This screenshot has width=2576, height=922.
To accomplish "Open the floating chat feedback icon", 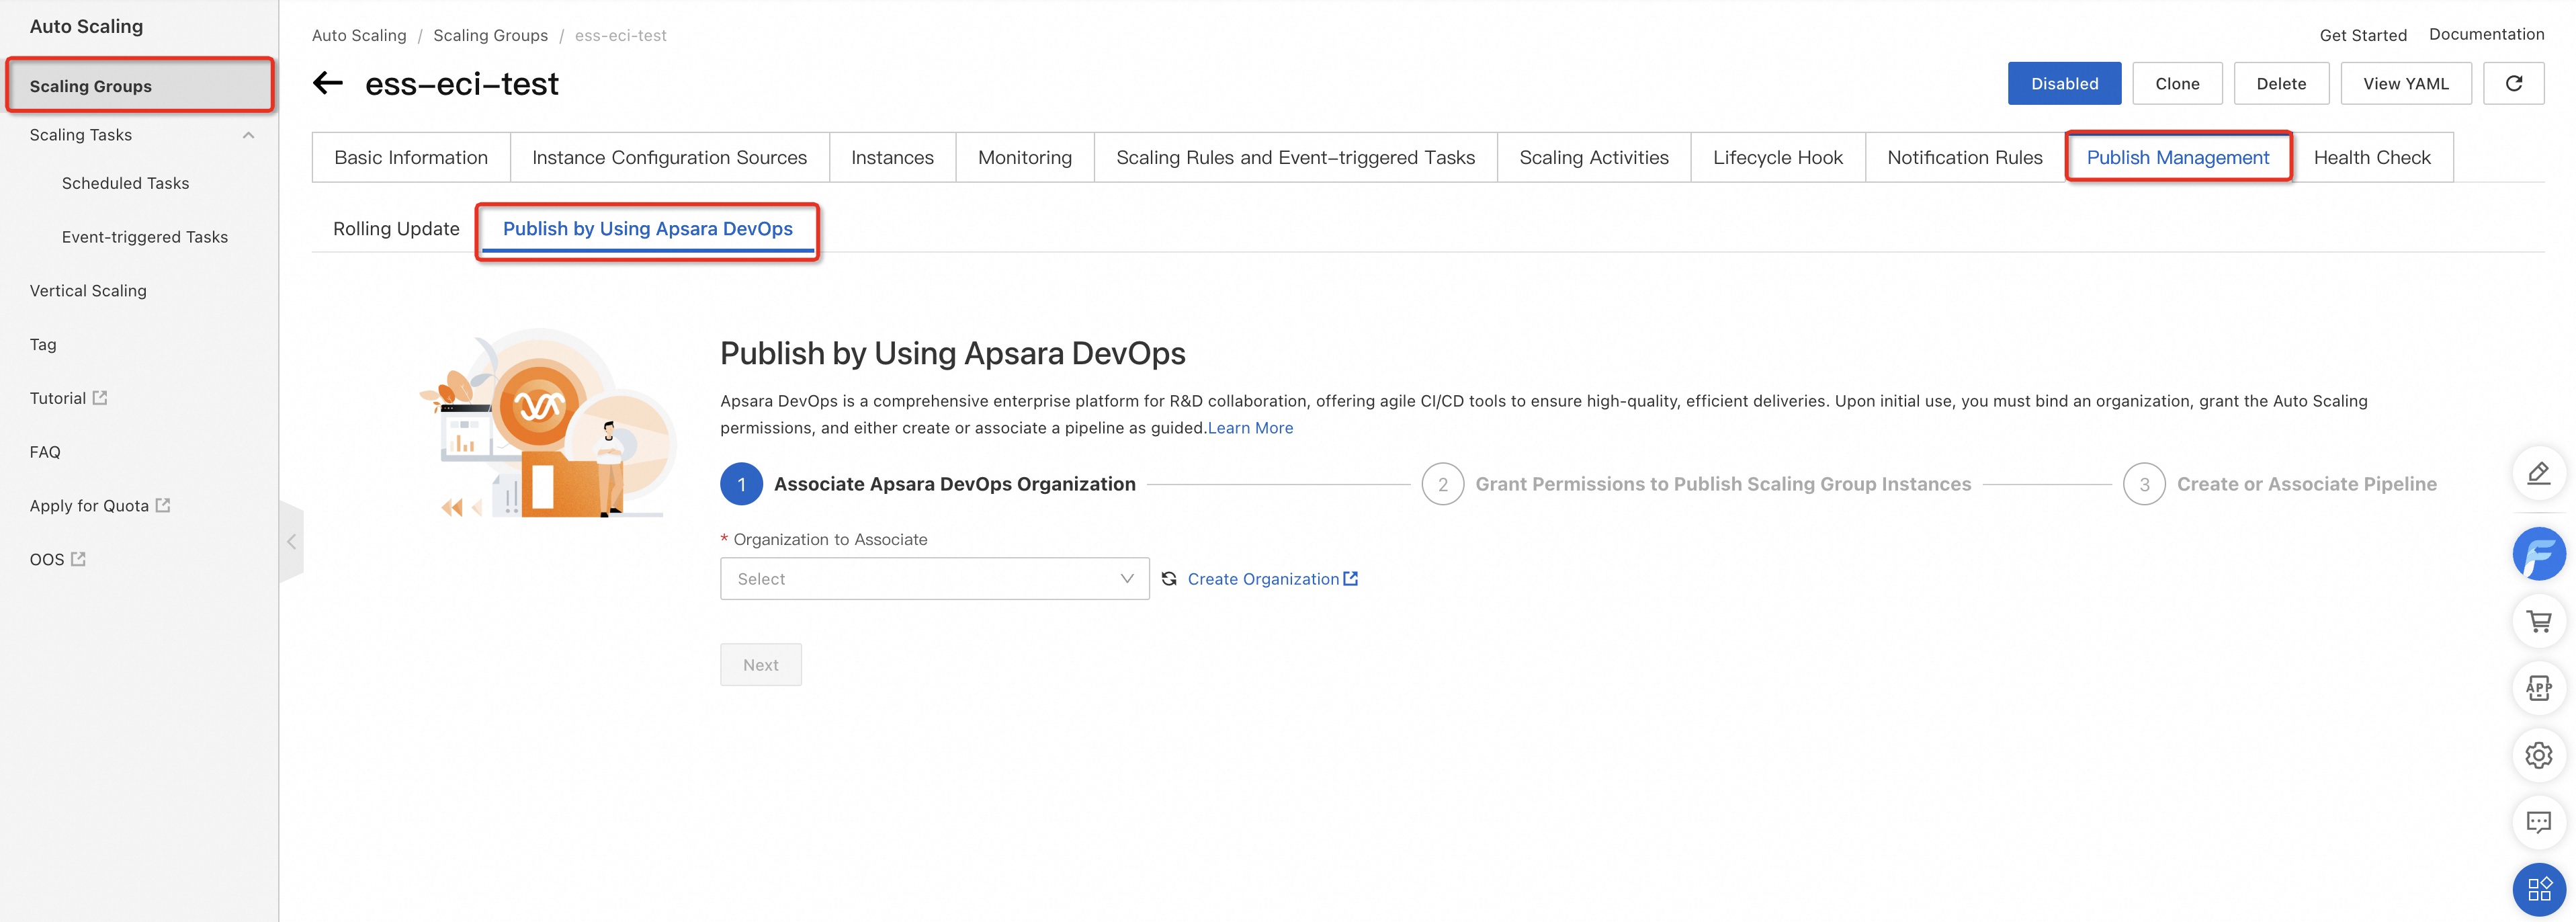I will coord(2538,822).
